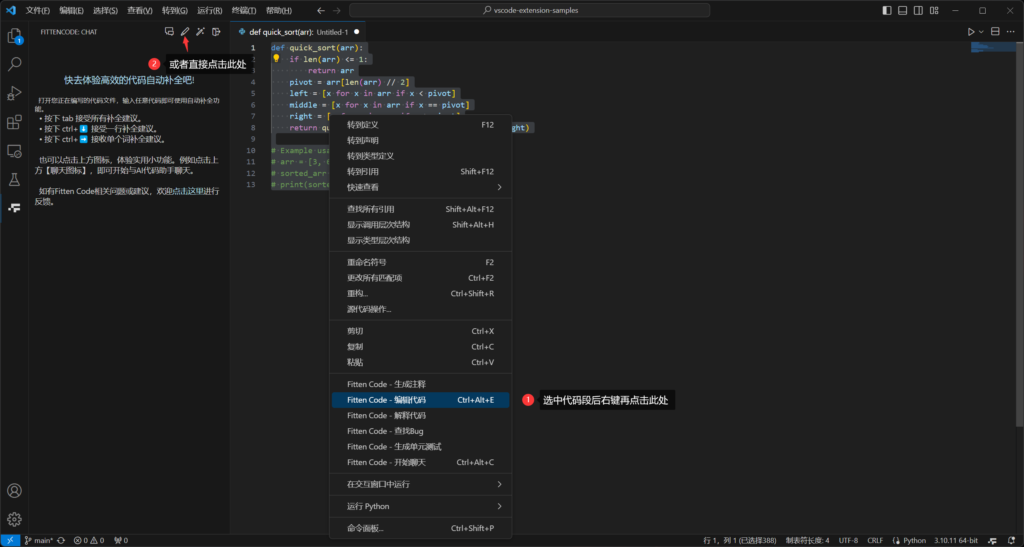This screenshot has height=547, width=1024.
Task: Open the run button dropdown arrow
Action: 982,32
